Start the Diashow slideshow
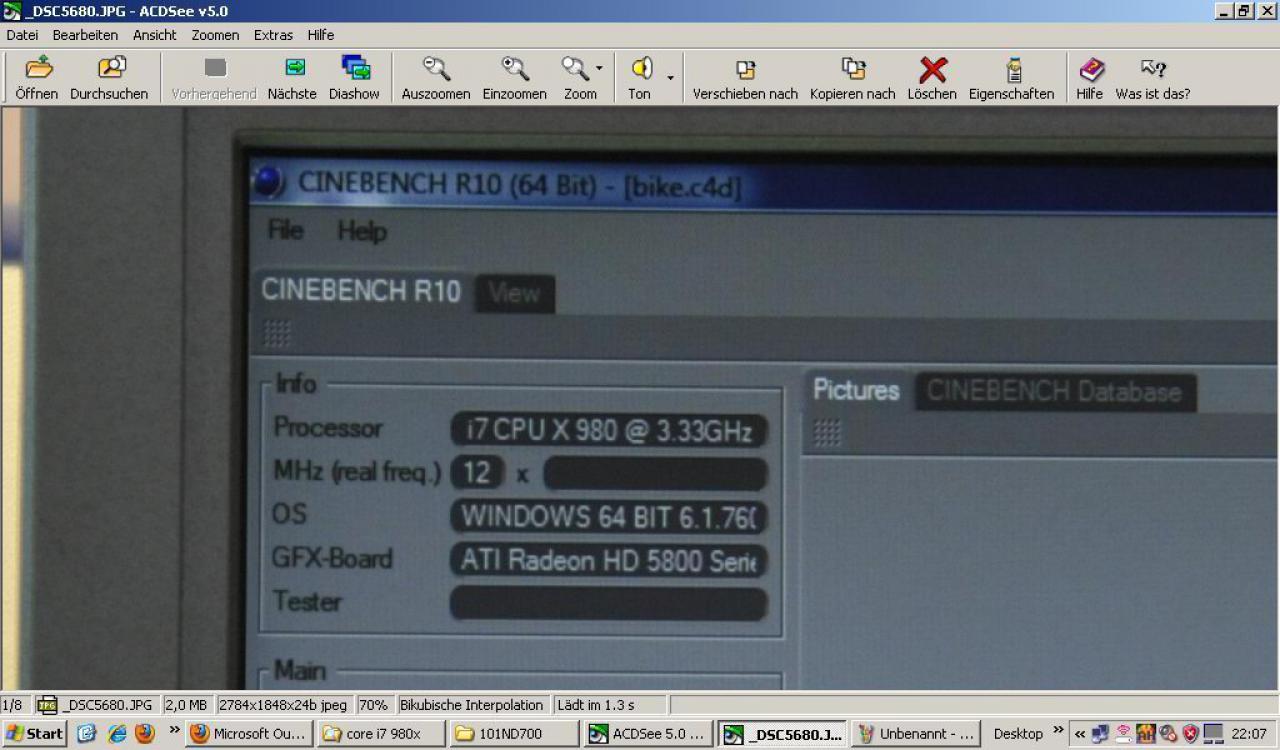This screenshot has height=750, width=1280. 354,79
